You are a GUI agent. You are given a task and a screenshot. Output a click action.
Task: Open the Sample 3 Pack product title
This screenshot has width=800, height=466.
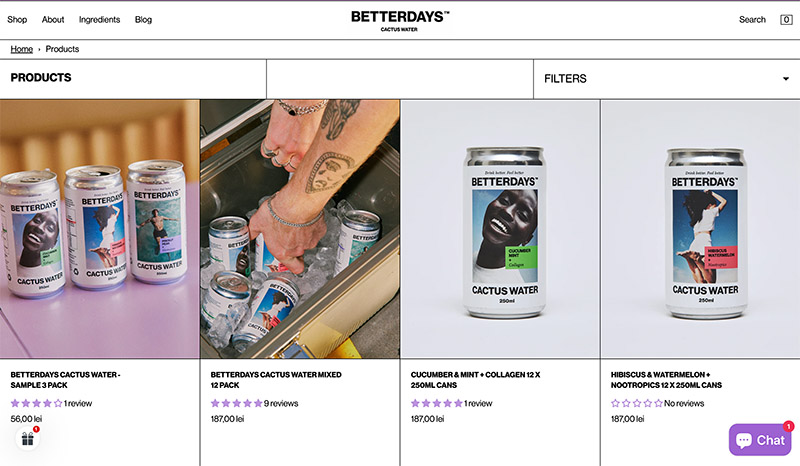click(65, 380)
